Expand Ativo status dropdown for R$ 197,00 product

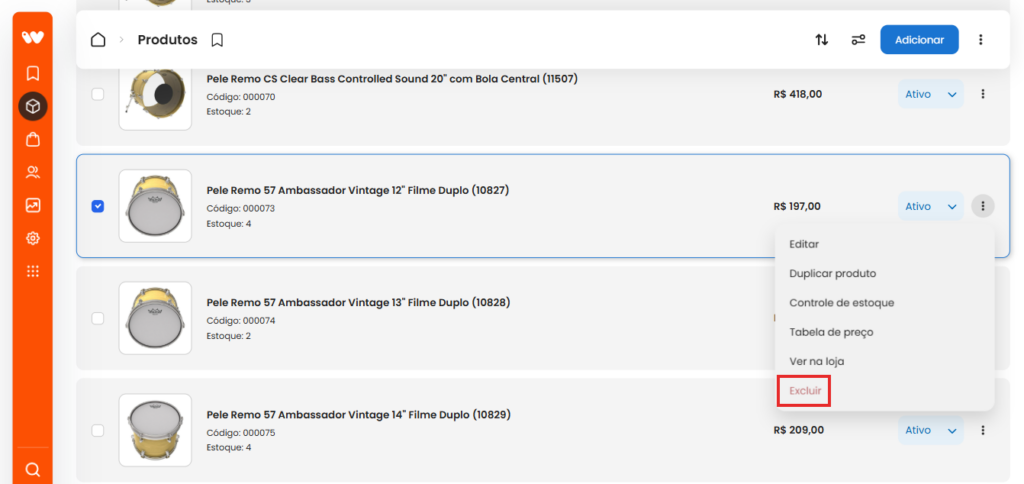[931, 206]
